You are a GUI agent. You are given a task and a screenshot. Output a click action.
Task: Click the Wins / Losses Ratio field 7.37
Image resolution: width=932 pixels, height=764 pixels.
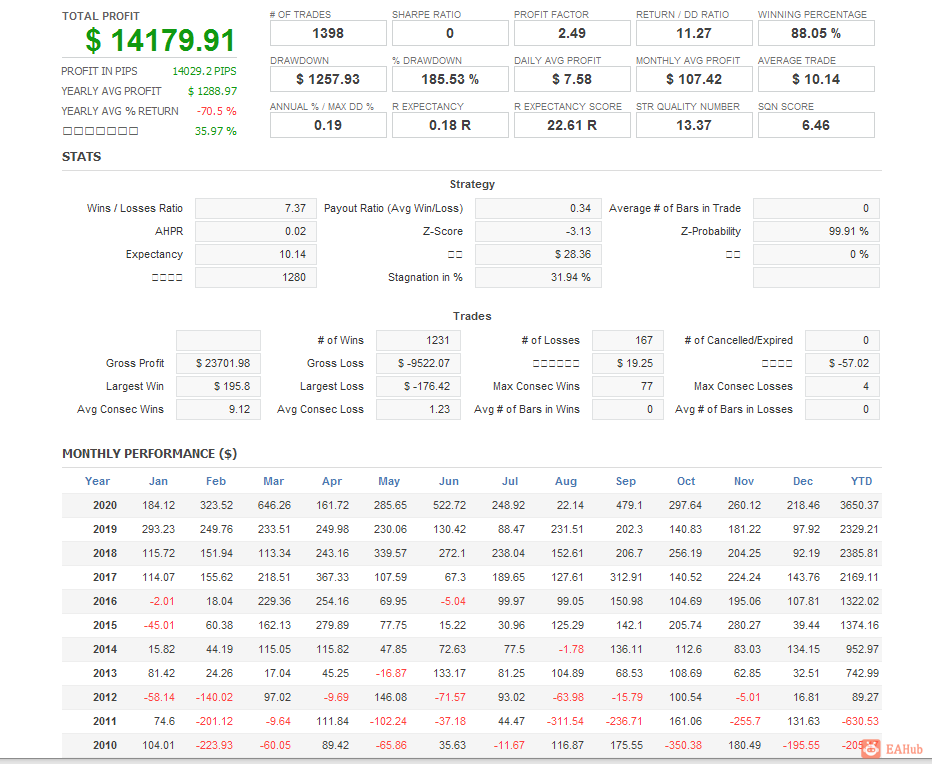tap(256, 208)
